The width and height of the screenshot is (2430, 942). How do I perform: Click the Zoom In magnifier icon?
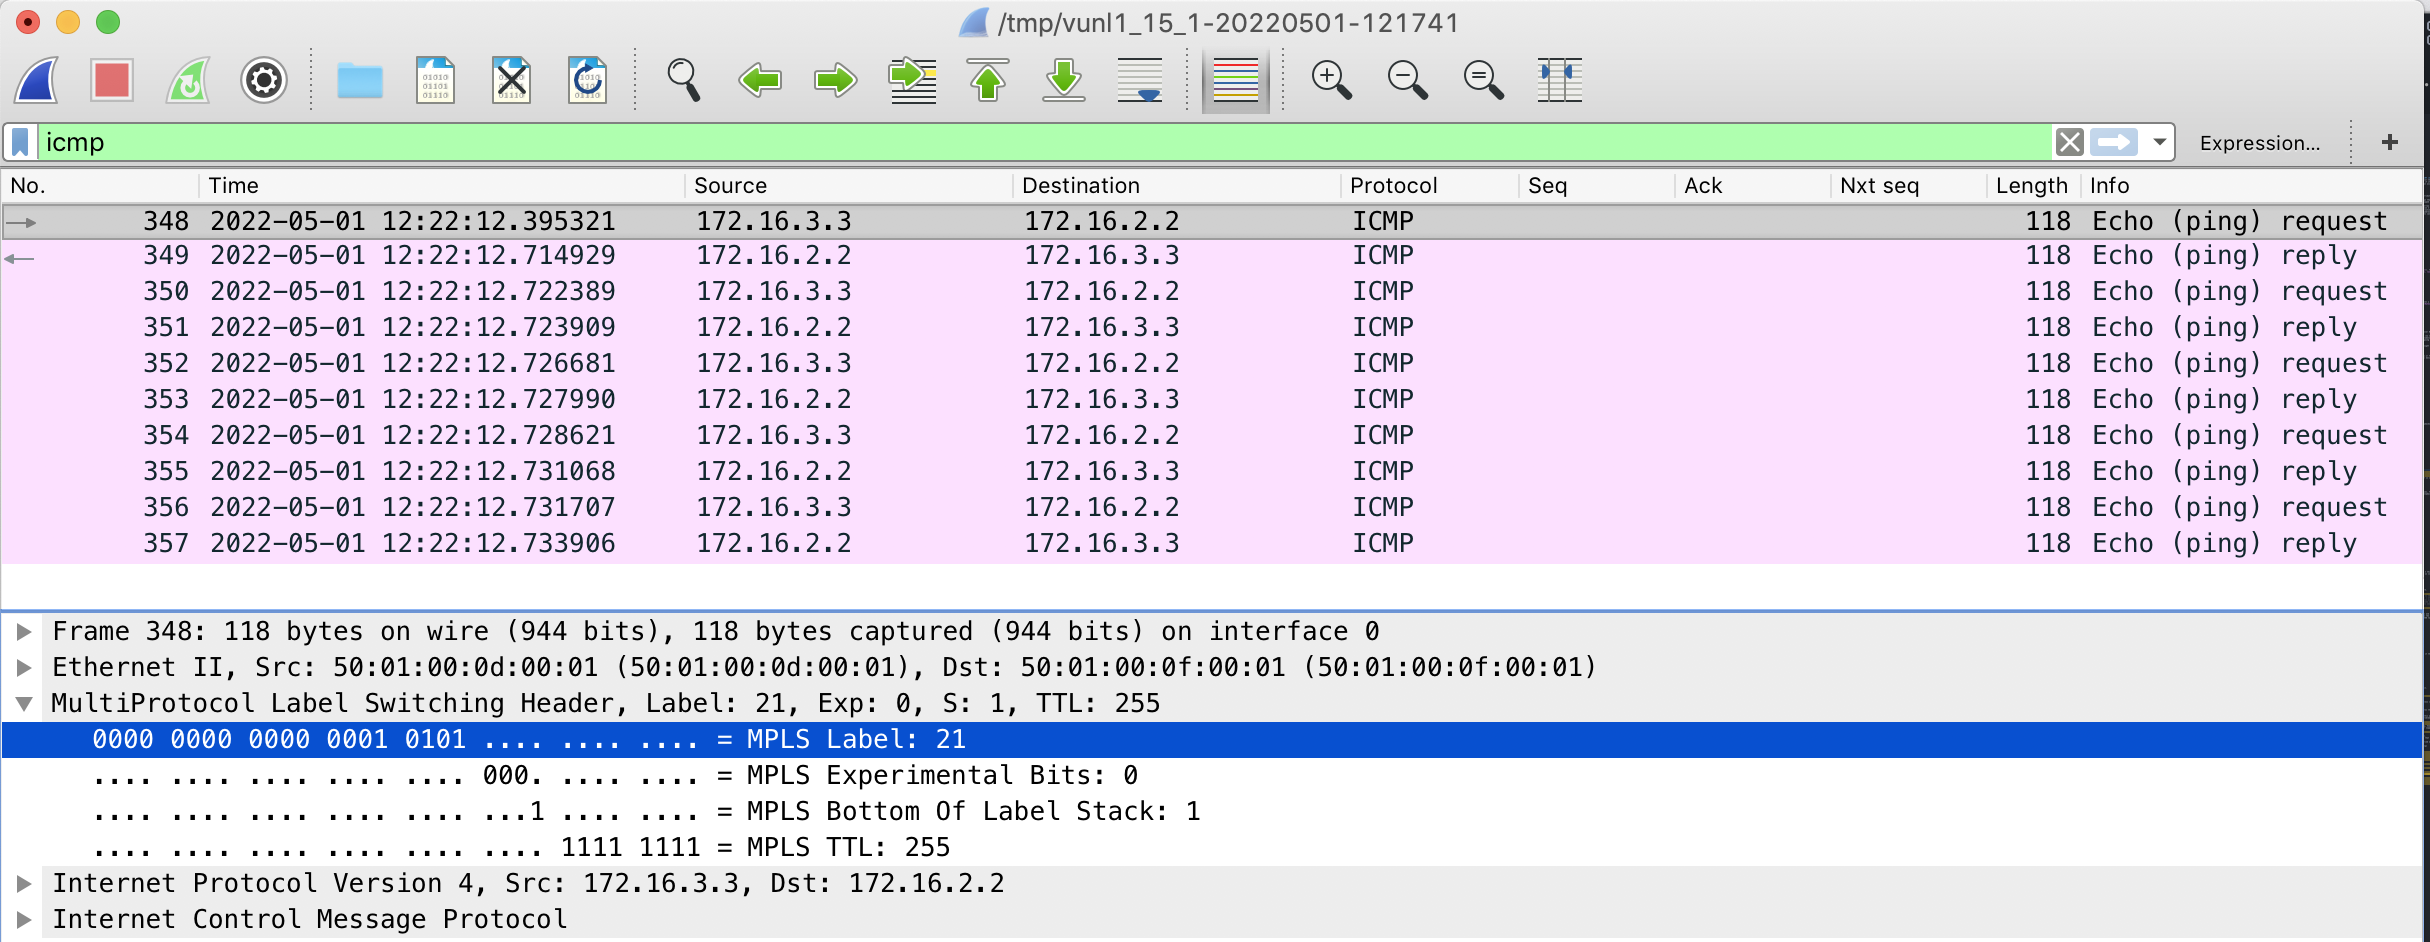pyautogui.click(x=1330, y=80)
